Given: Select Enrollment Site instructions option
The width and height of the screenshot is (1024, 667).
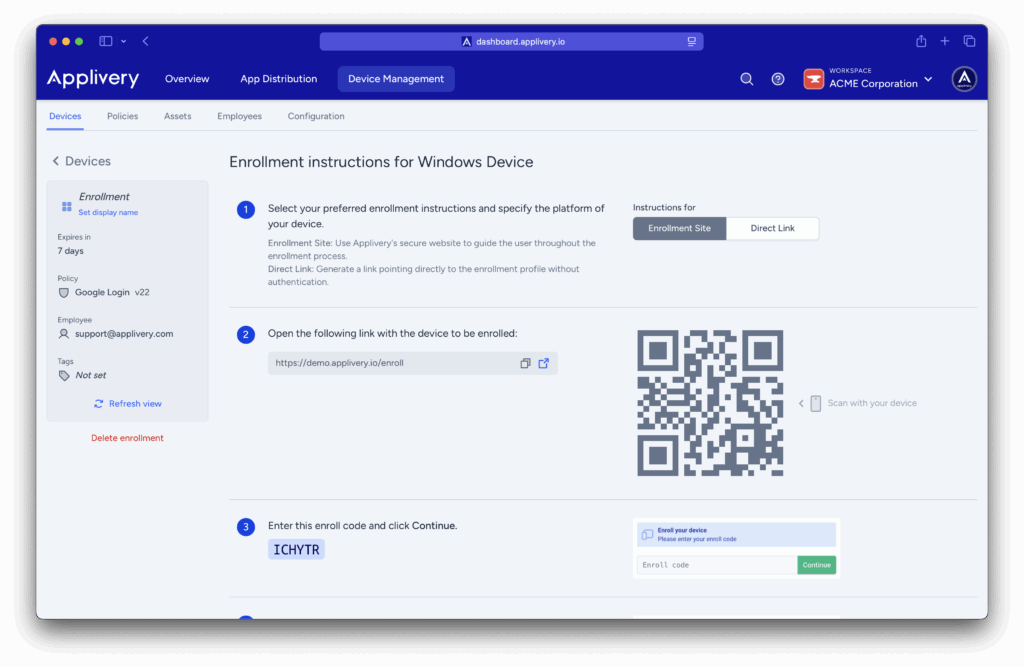Looking at the screenshot, I should pyautogui.click(x=679, y=228).
